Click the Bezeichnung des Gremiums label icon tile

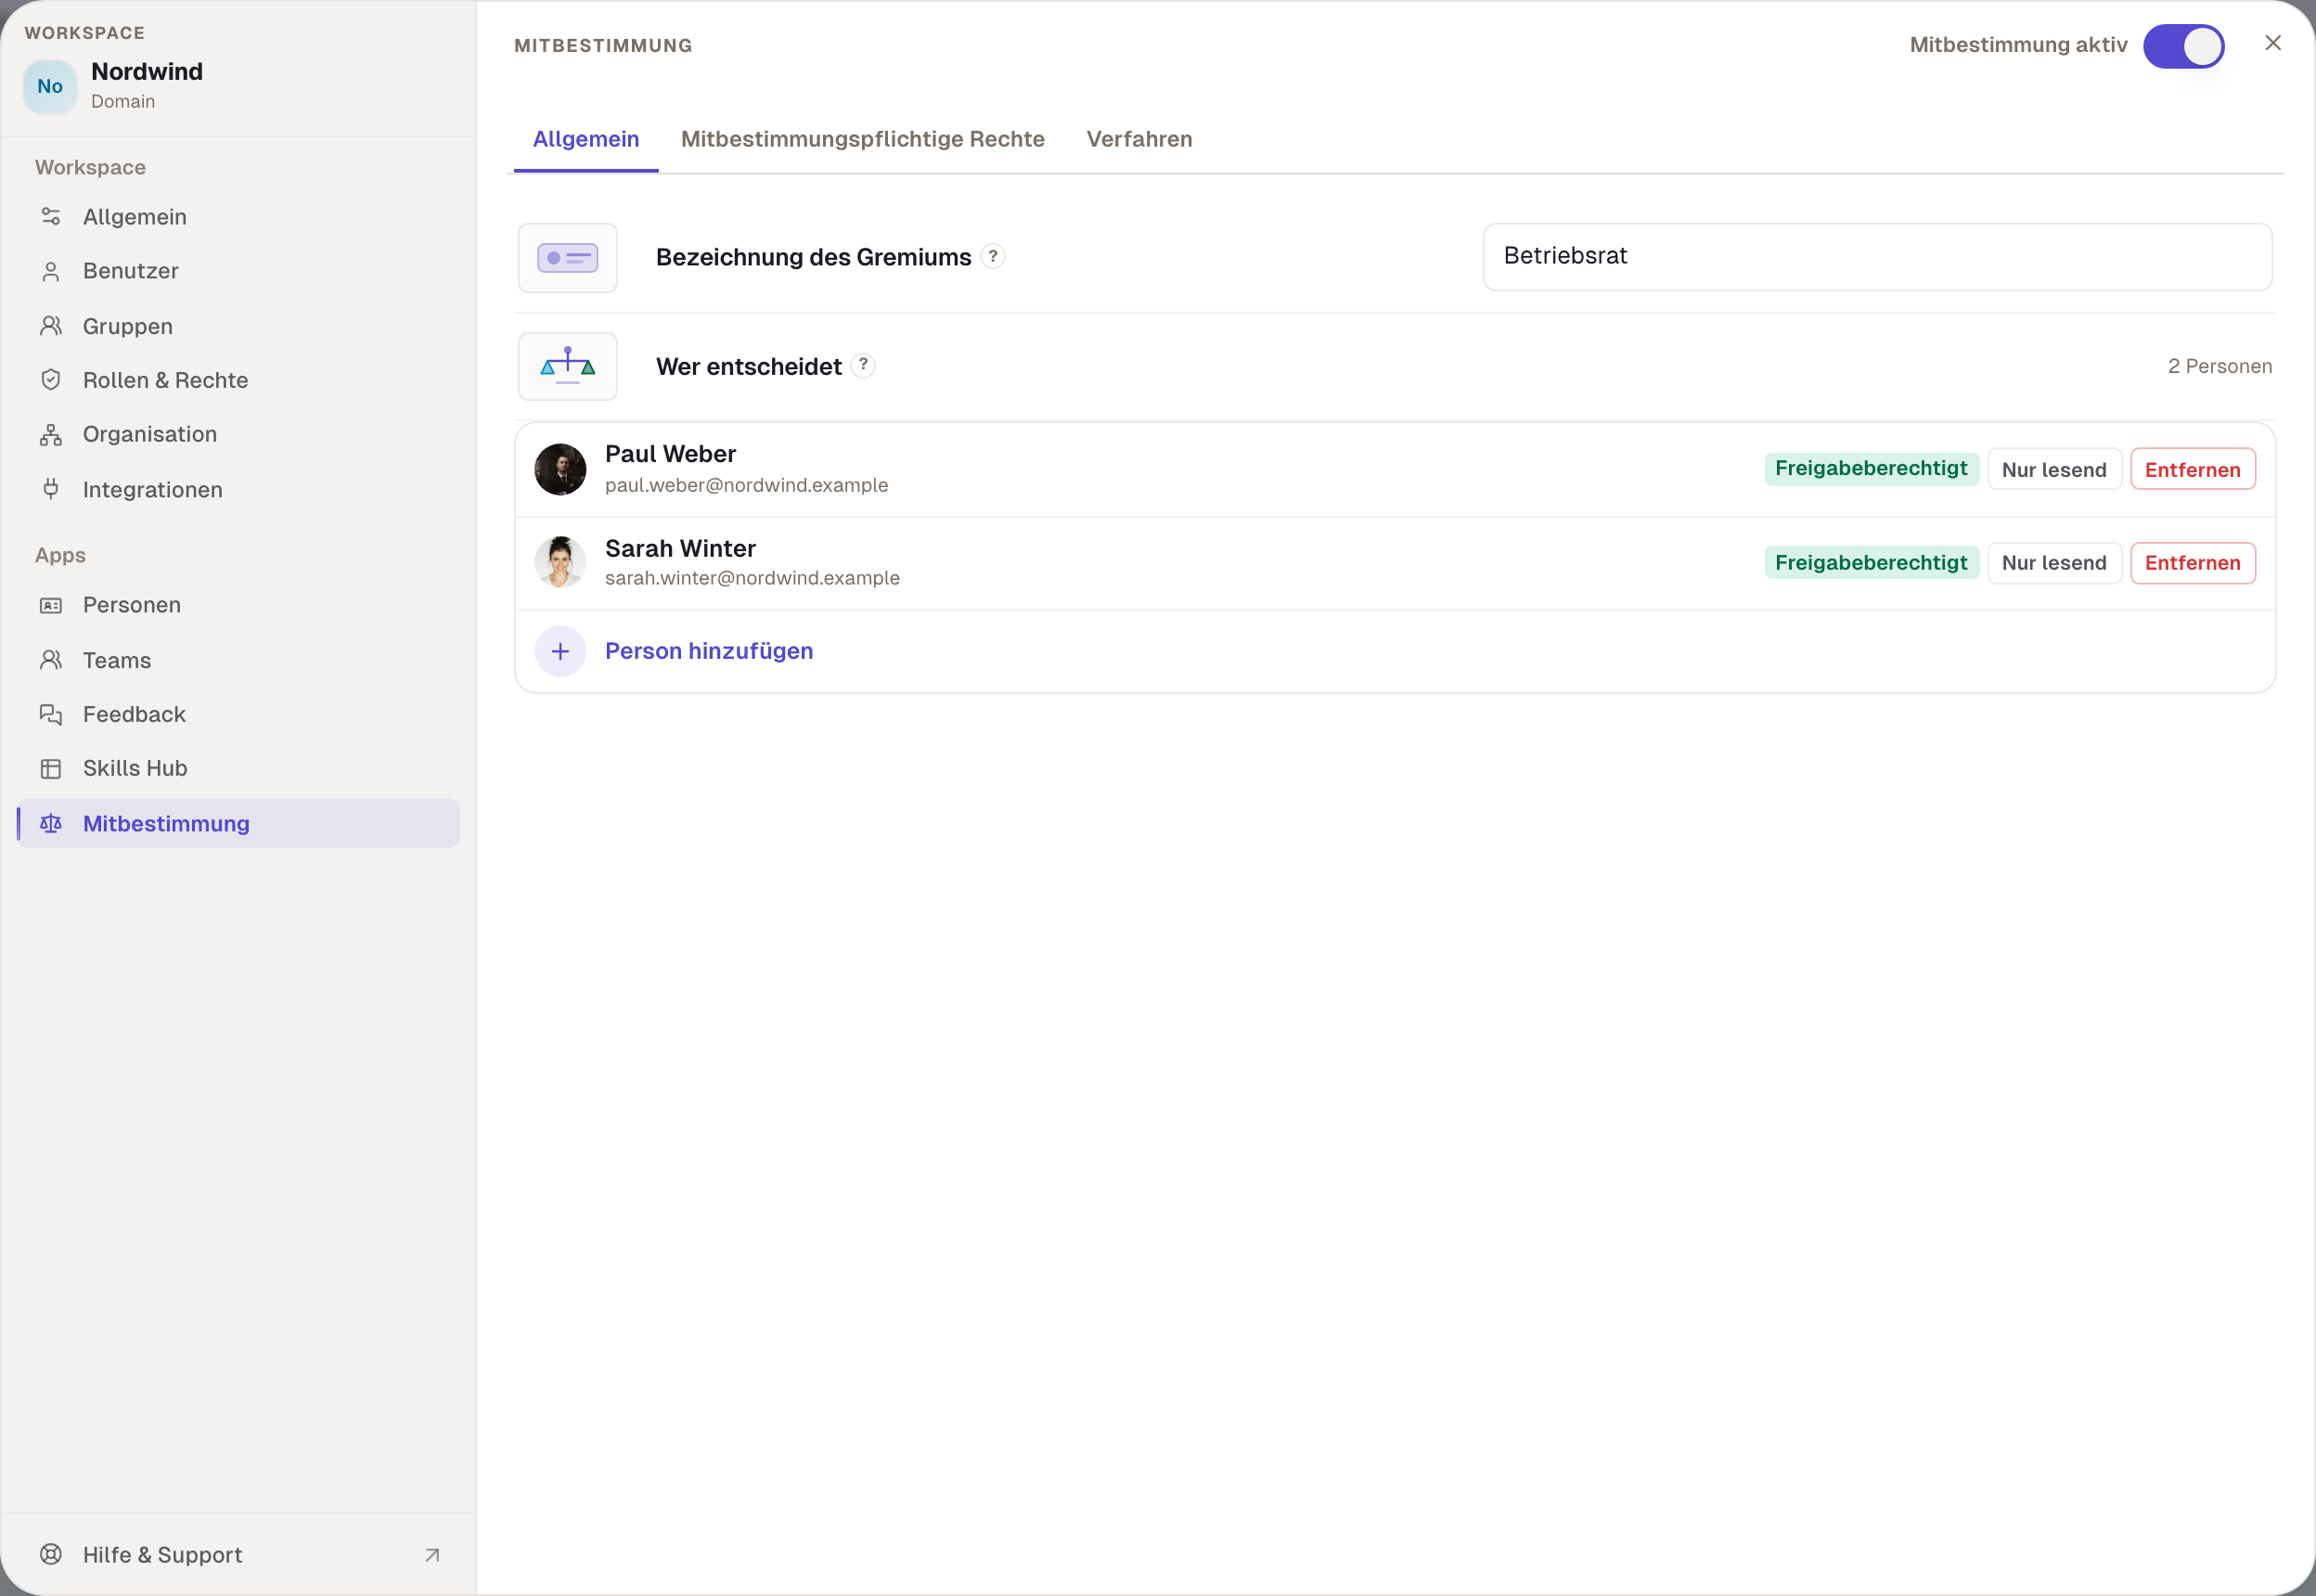point(568,258)
